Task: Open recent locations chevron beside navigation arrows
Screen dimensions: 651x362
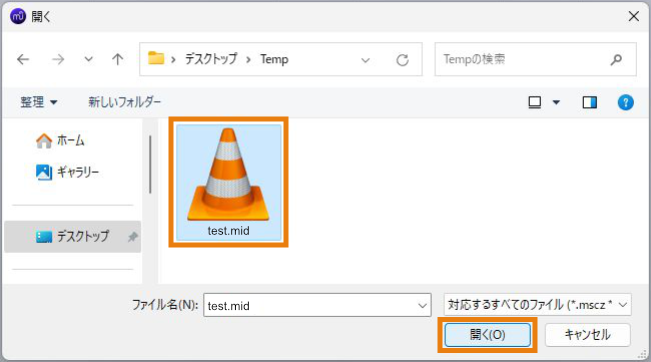Action: click(x=88, y=59)
